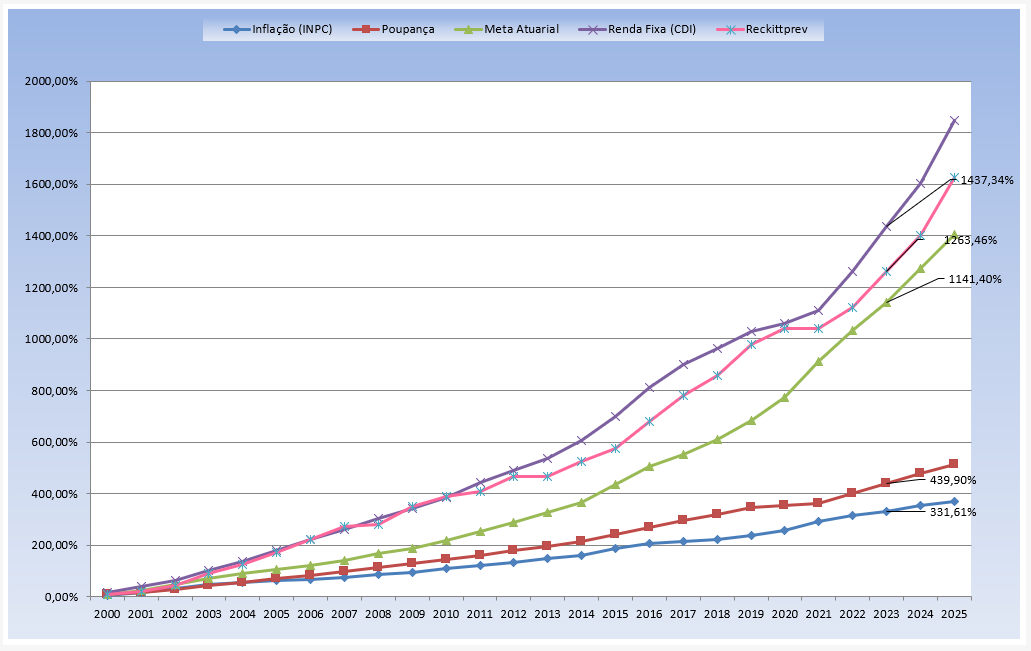Screen dimensions: 1031x651
Task: Select the Poupança legend entry
Action: [x=396, y=29]
